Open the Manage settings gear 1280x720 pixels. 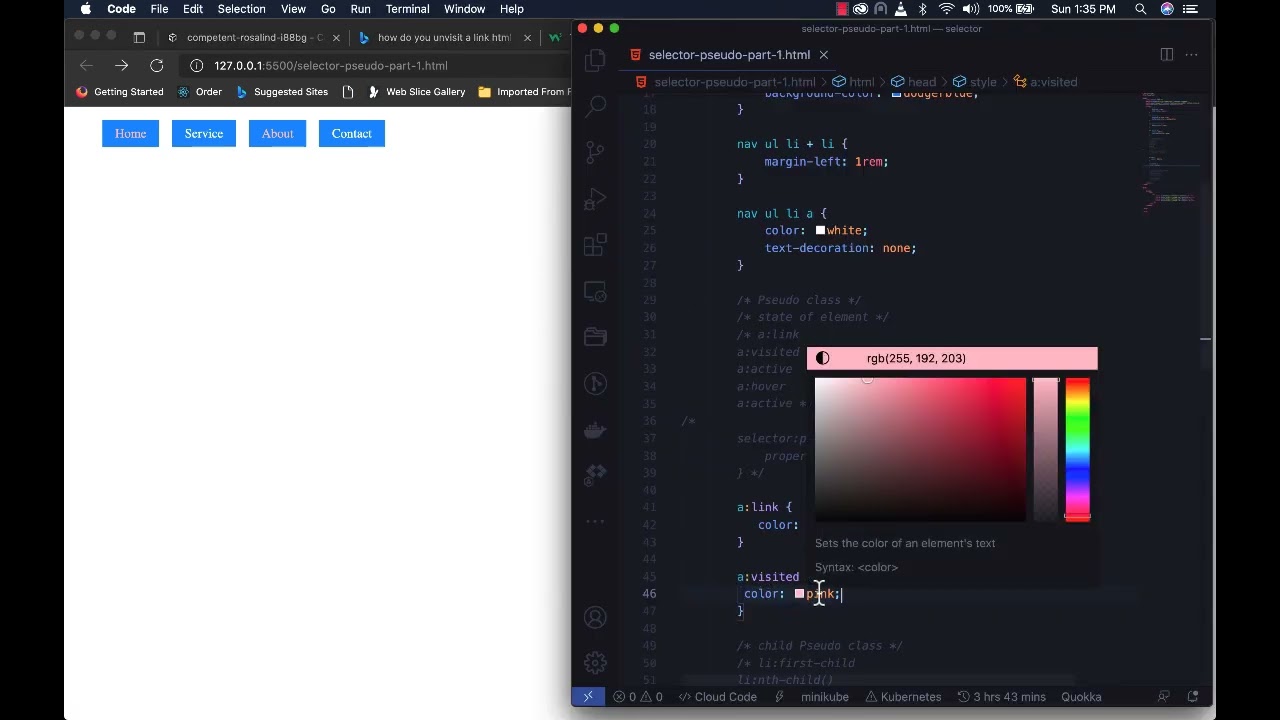[x=596, y=662]
